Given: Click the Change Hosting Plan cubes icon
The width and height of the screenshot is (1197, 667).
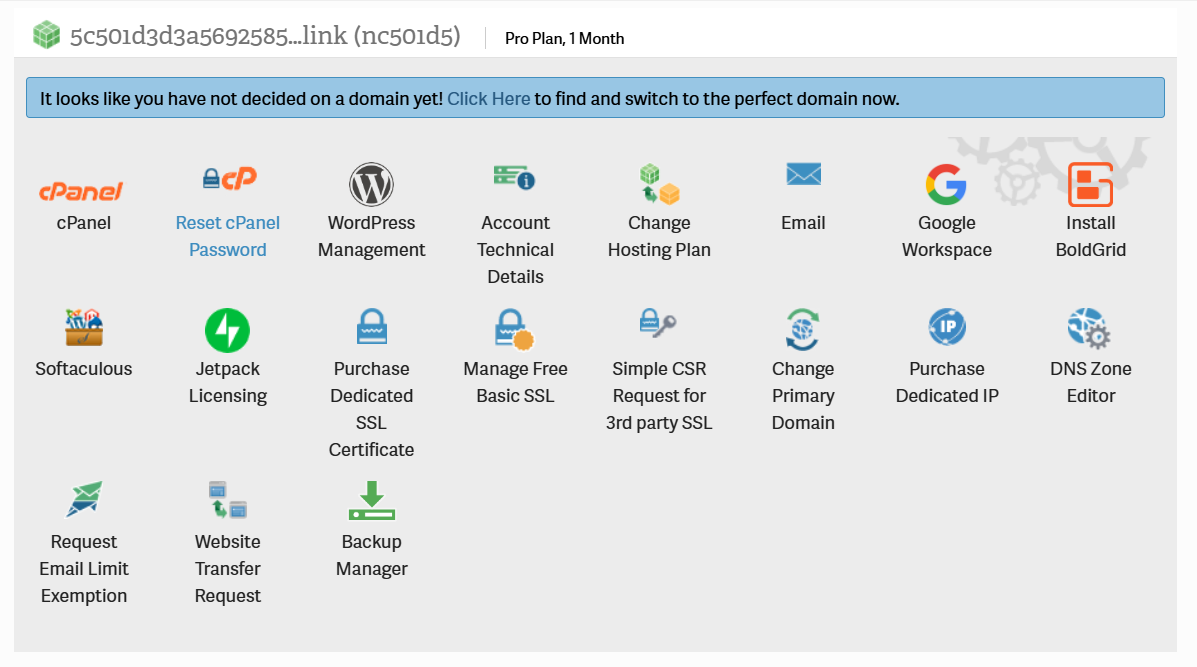Looking at the screenshot, I should click(659, 184).
